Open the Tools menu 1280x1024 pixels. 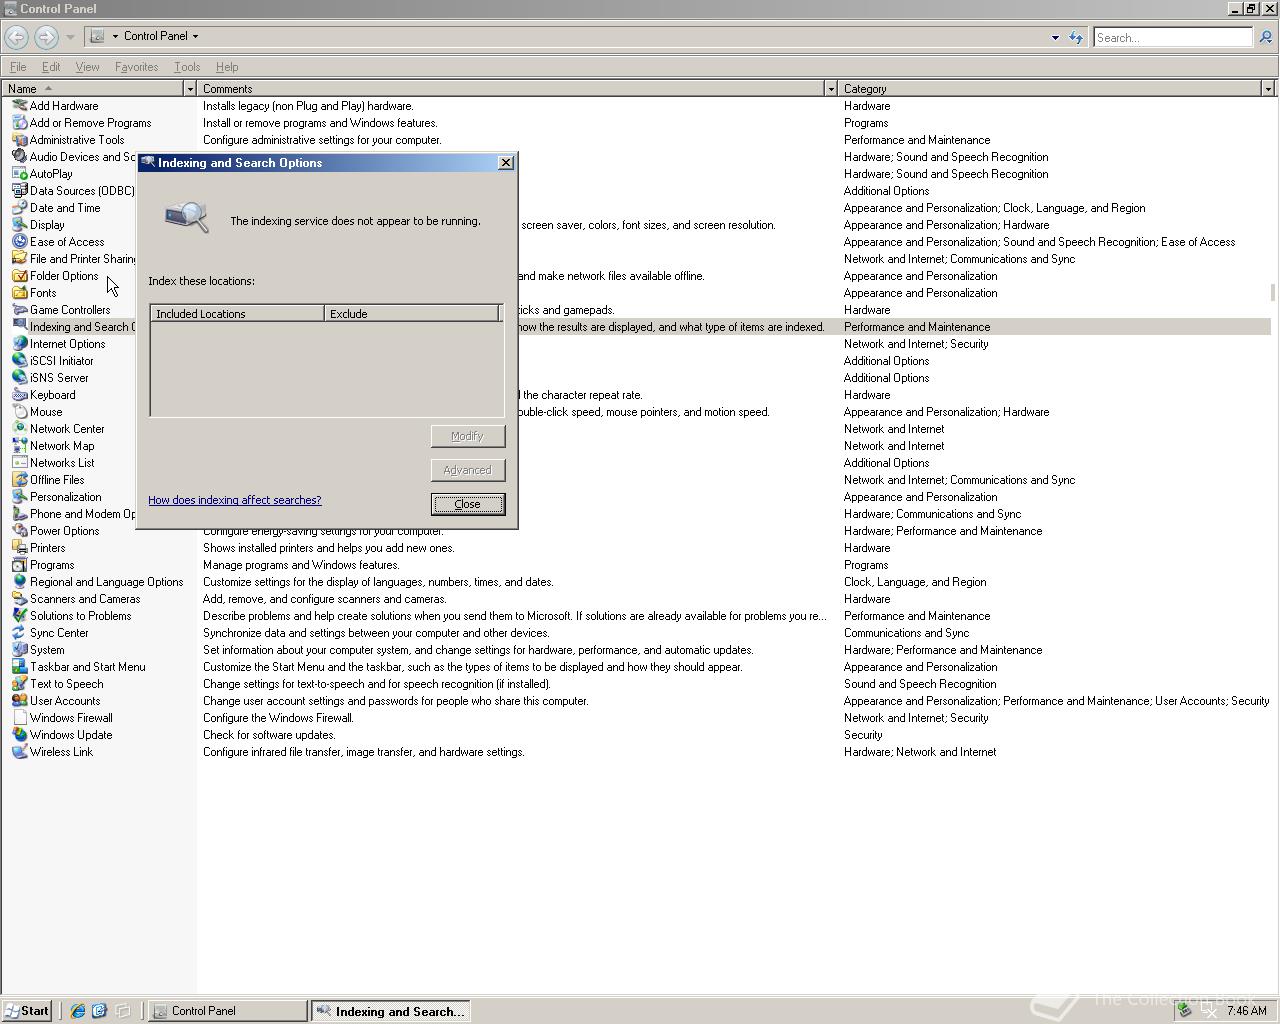(x=187, y=67)
